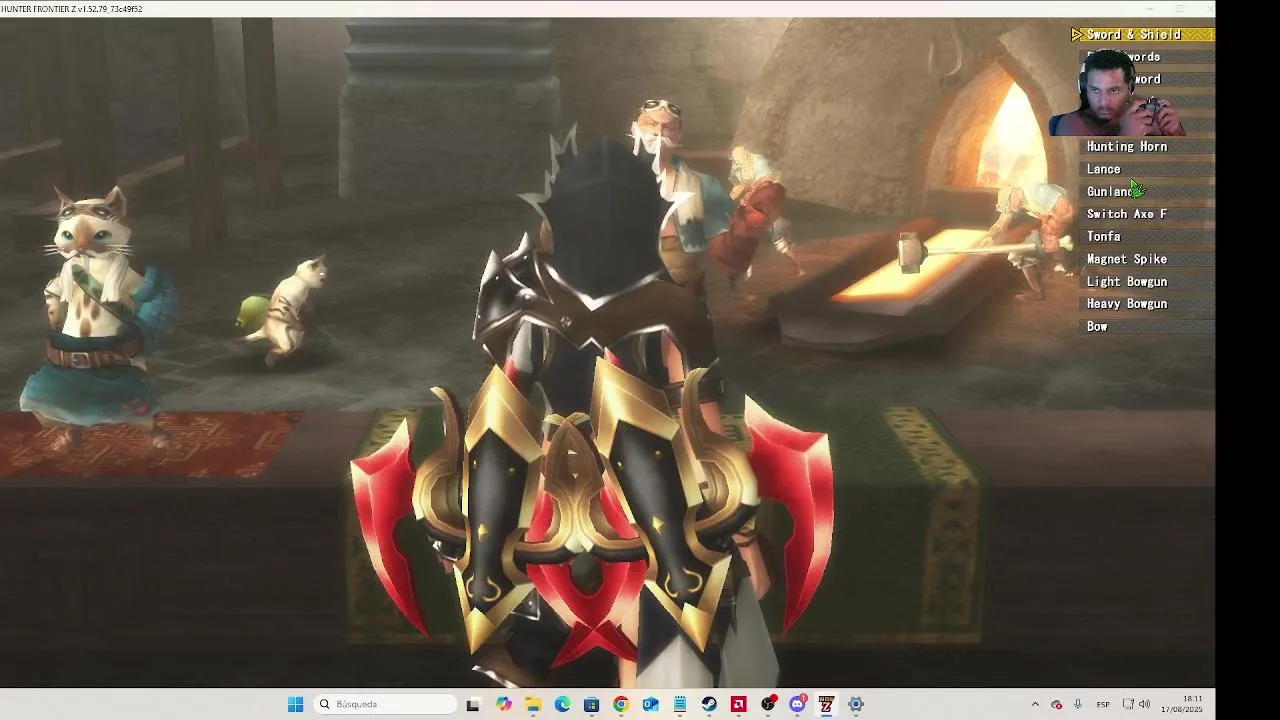This screenshot has height=720, width=1280.
Task: Choose Switch Axe F weapon
Action: 1148,214
